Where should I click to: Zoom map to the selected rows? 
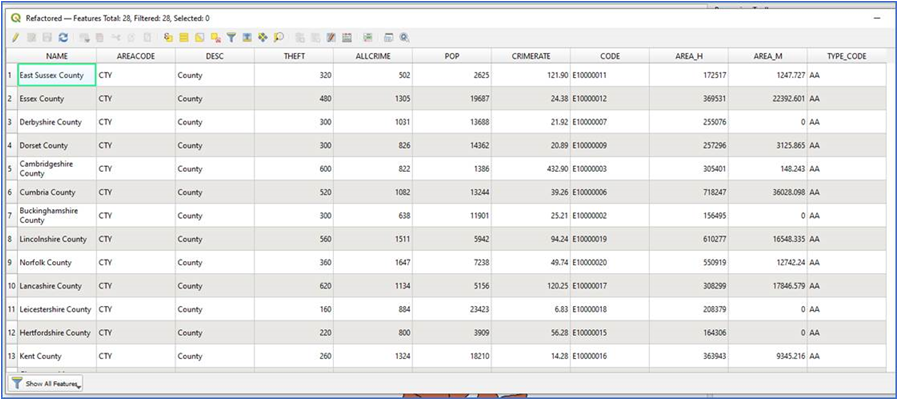click(x=278, y=38)
